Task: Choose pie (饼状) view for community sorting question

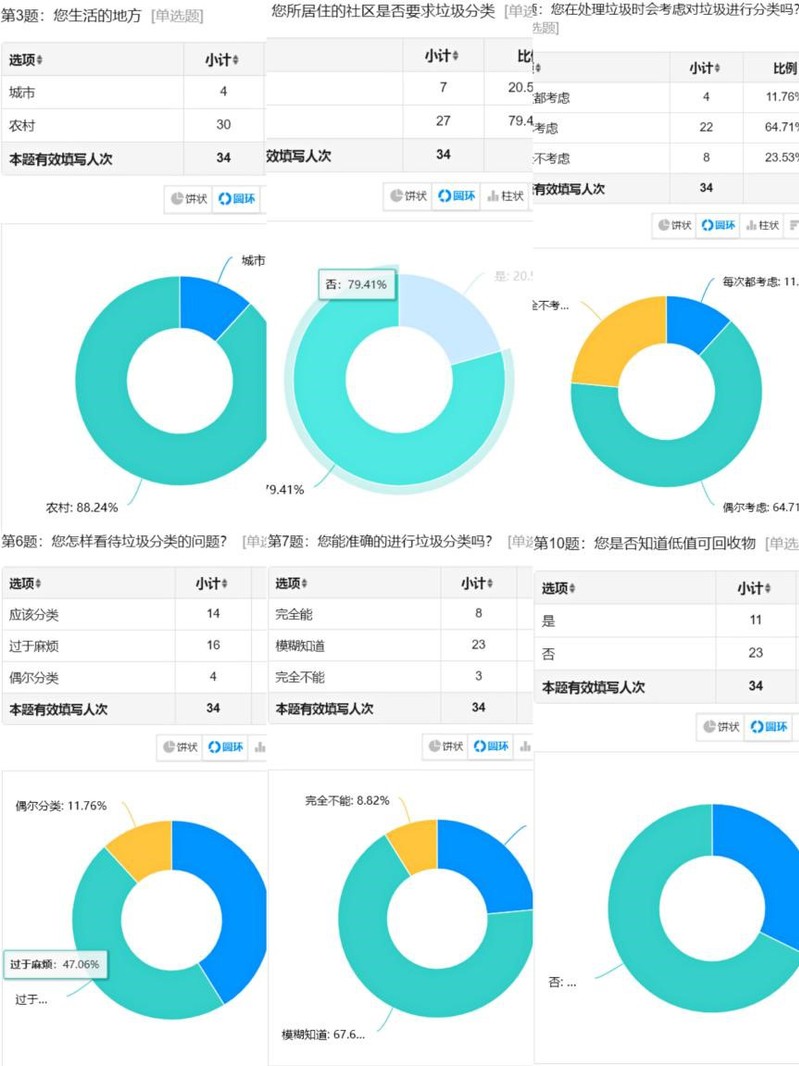Action: tap(410, 196)
